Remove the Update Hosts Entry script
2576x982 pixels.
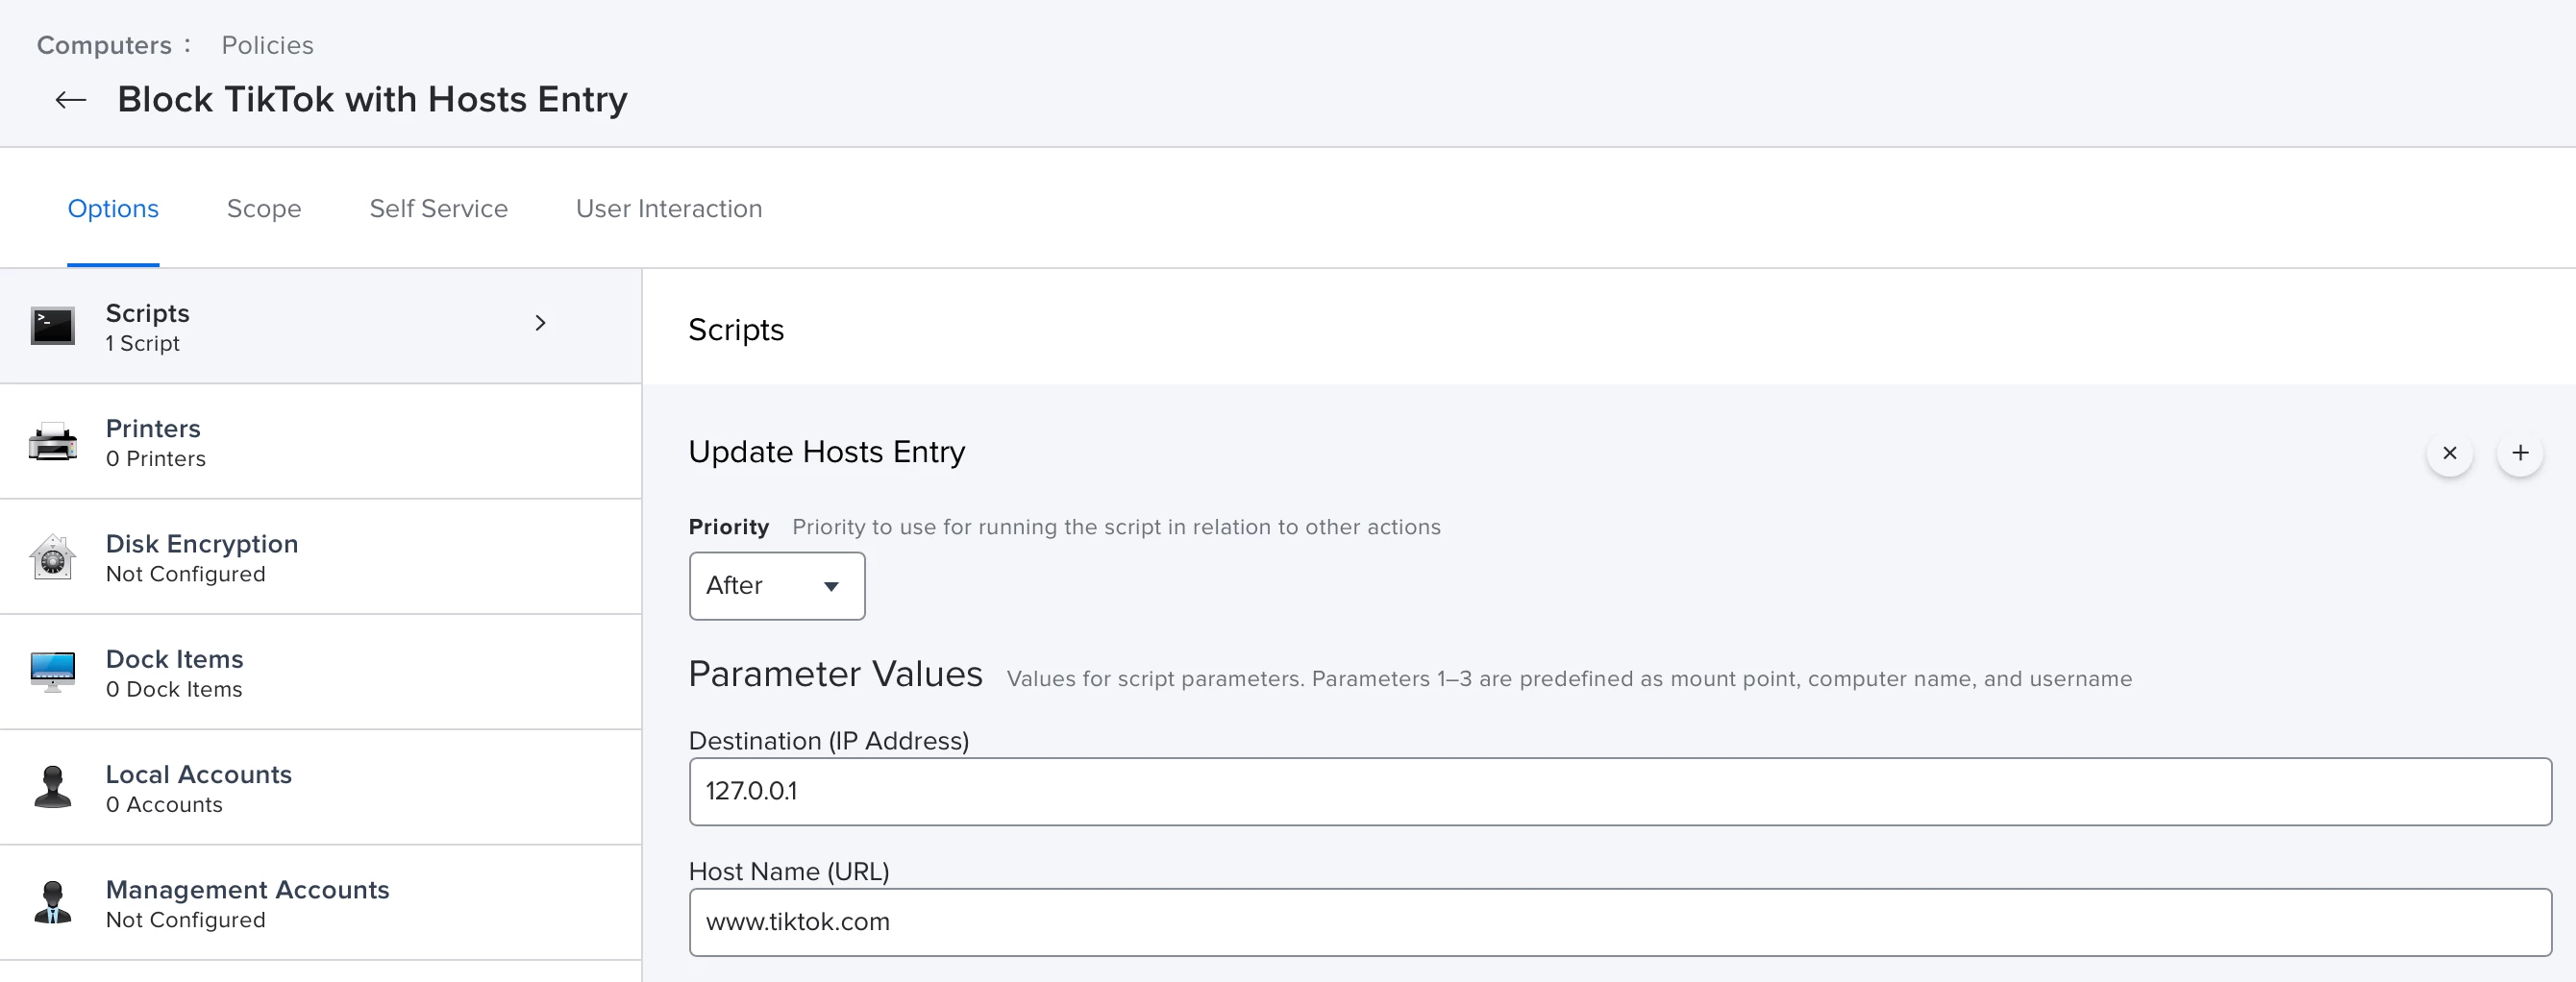tap(2449, 453)
